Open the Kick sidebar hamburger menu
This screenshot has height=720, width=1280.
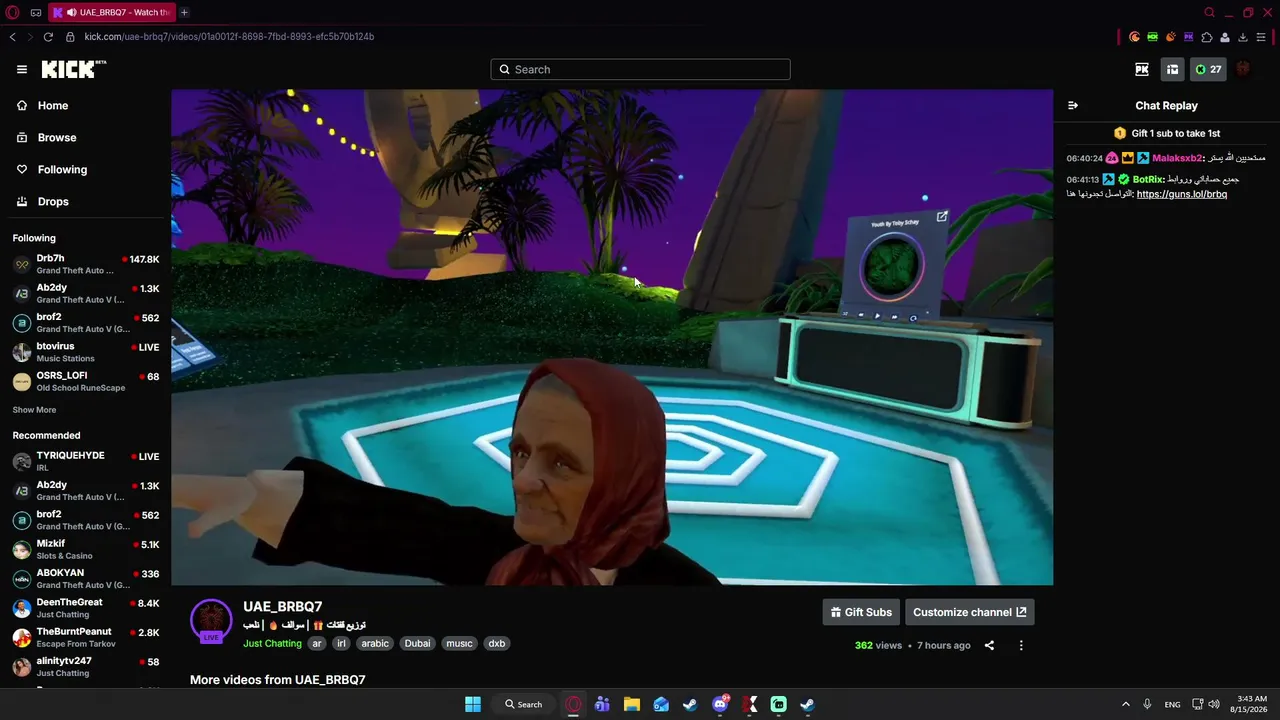(x=22, y=69)
